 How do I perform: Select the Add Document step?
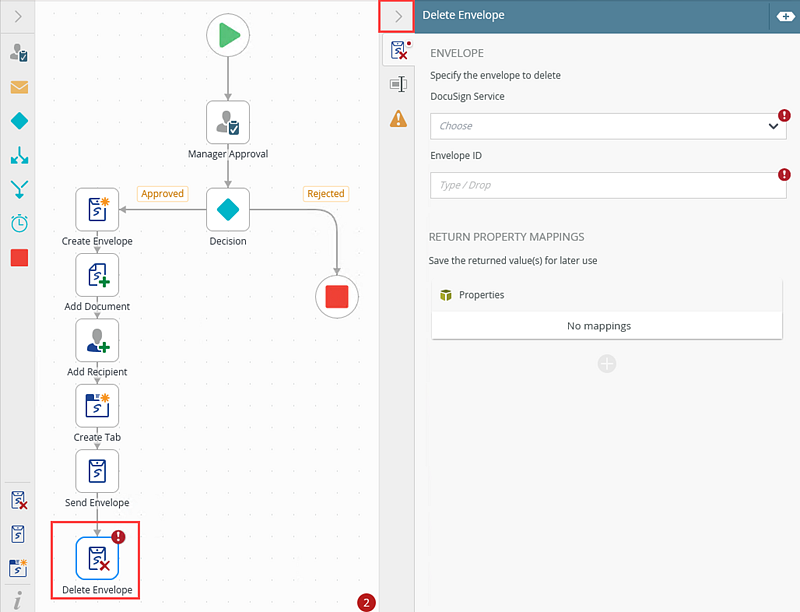(x=97, y=274)
